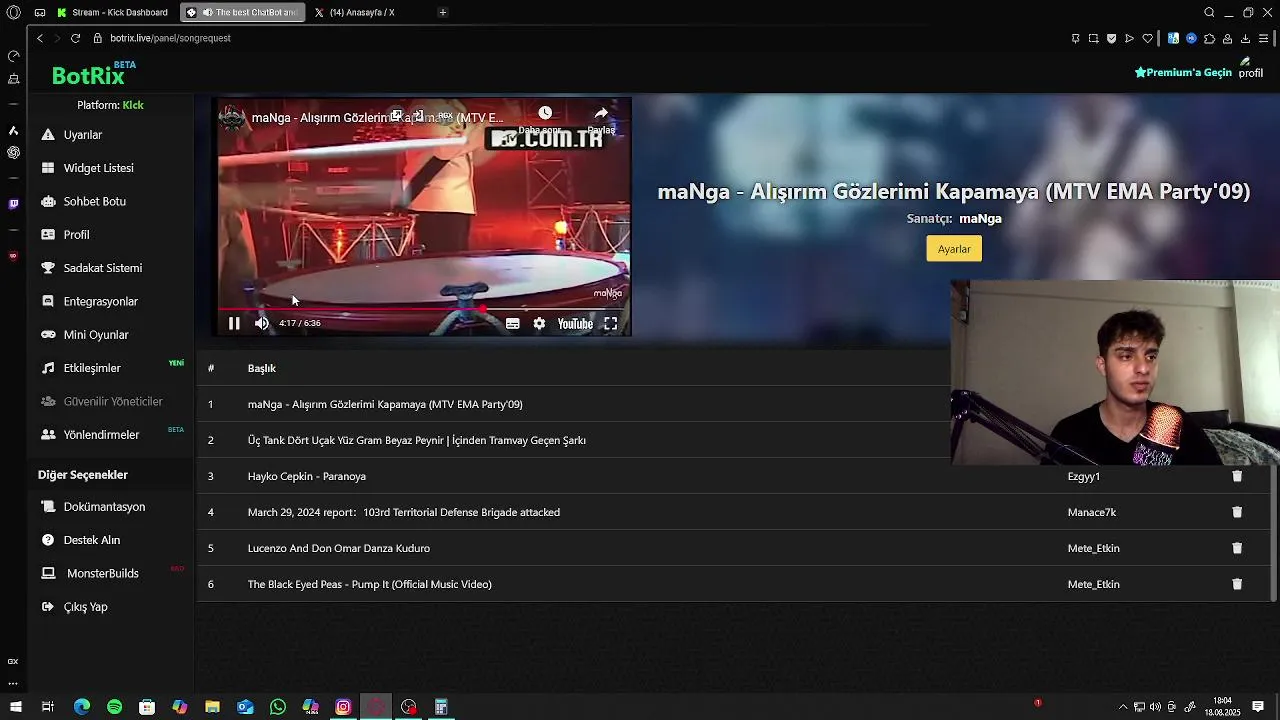Open Instagram from the taskbar
The width and height of the screenshot is (1280, 720).
pos(343,707)
